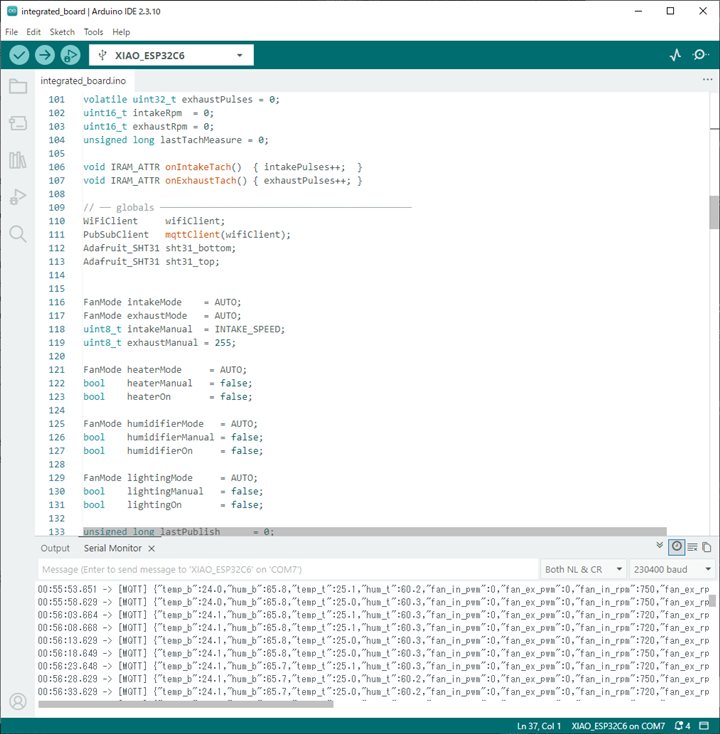Click XIAO_ESP32C6 on COM7 status entry
Screen dimensions: 720x734
tap(618, 726)
